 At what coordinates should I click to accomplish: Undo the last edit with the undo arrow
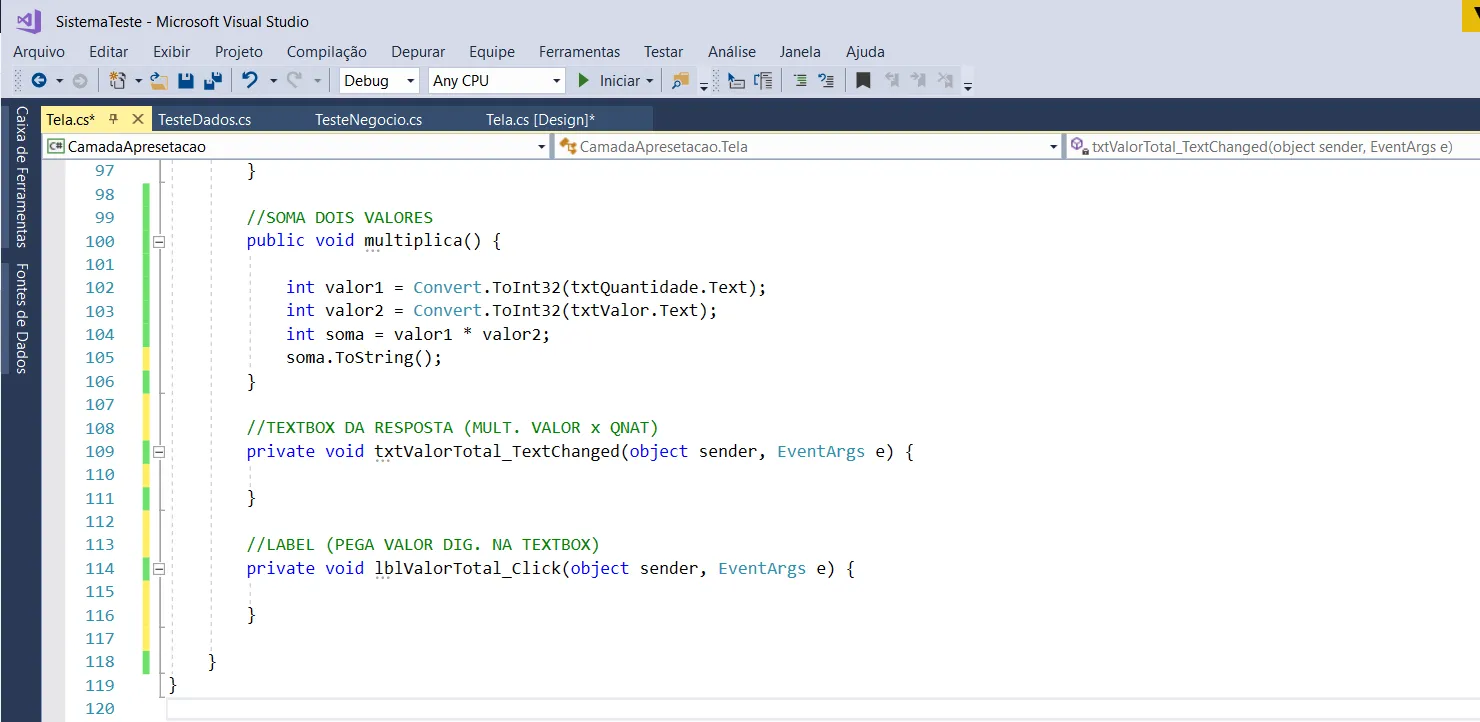[x=250, y=81]
